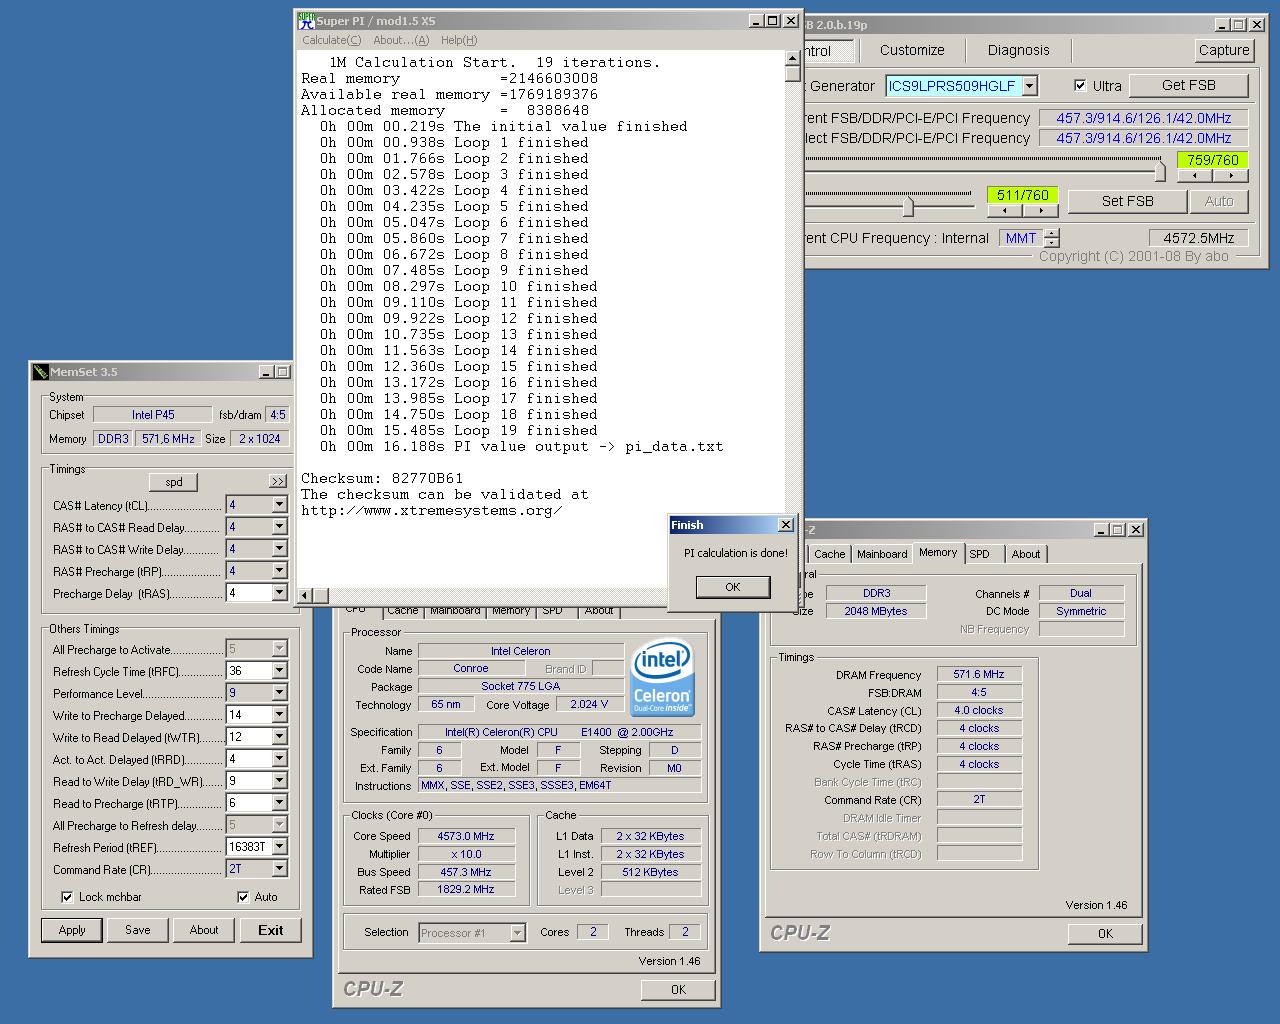This screenshot has height=1024, width=1280.
Task: Open the Command Rate (CR) dropdown in MemSet
Action: coord(279,869)
